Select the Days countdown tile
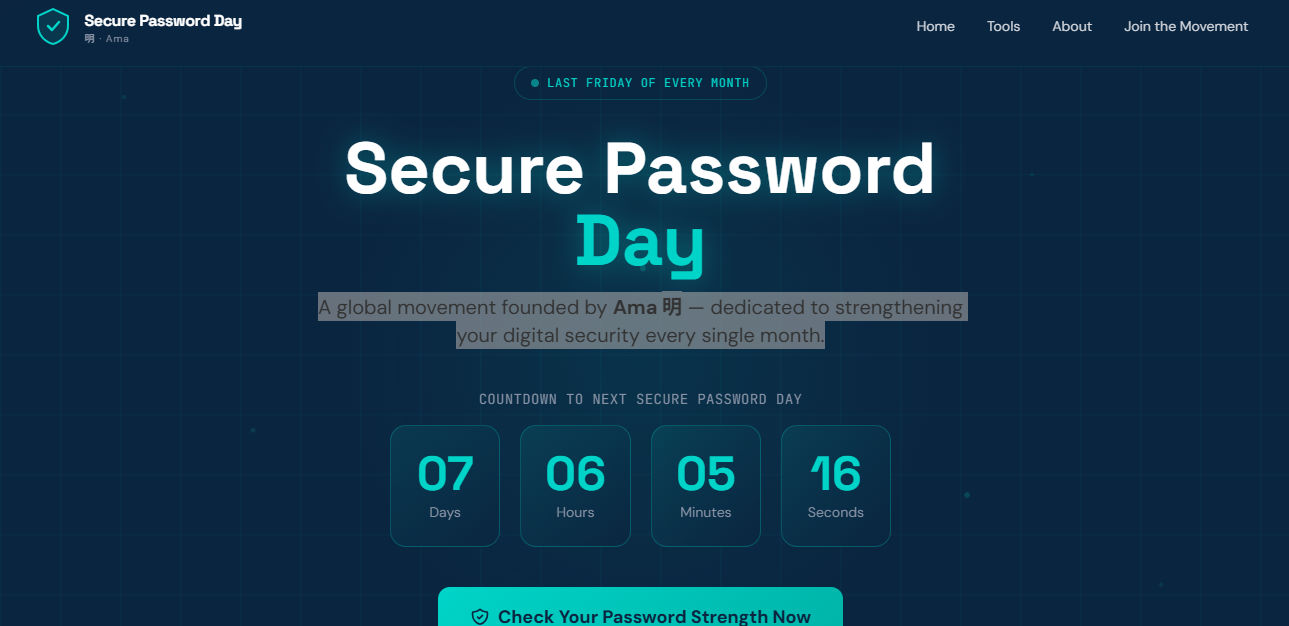1289x626 pixels. click(x=445, y=486)
